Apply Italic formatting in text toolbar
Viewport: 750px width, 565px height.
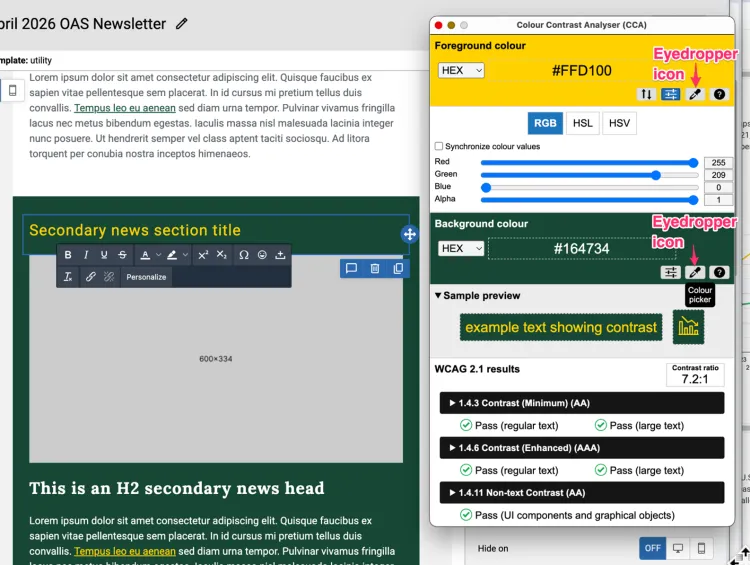[x=86, y=255]
